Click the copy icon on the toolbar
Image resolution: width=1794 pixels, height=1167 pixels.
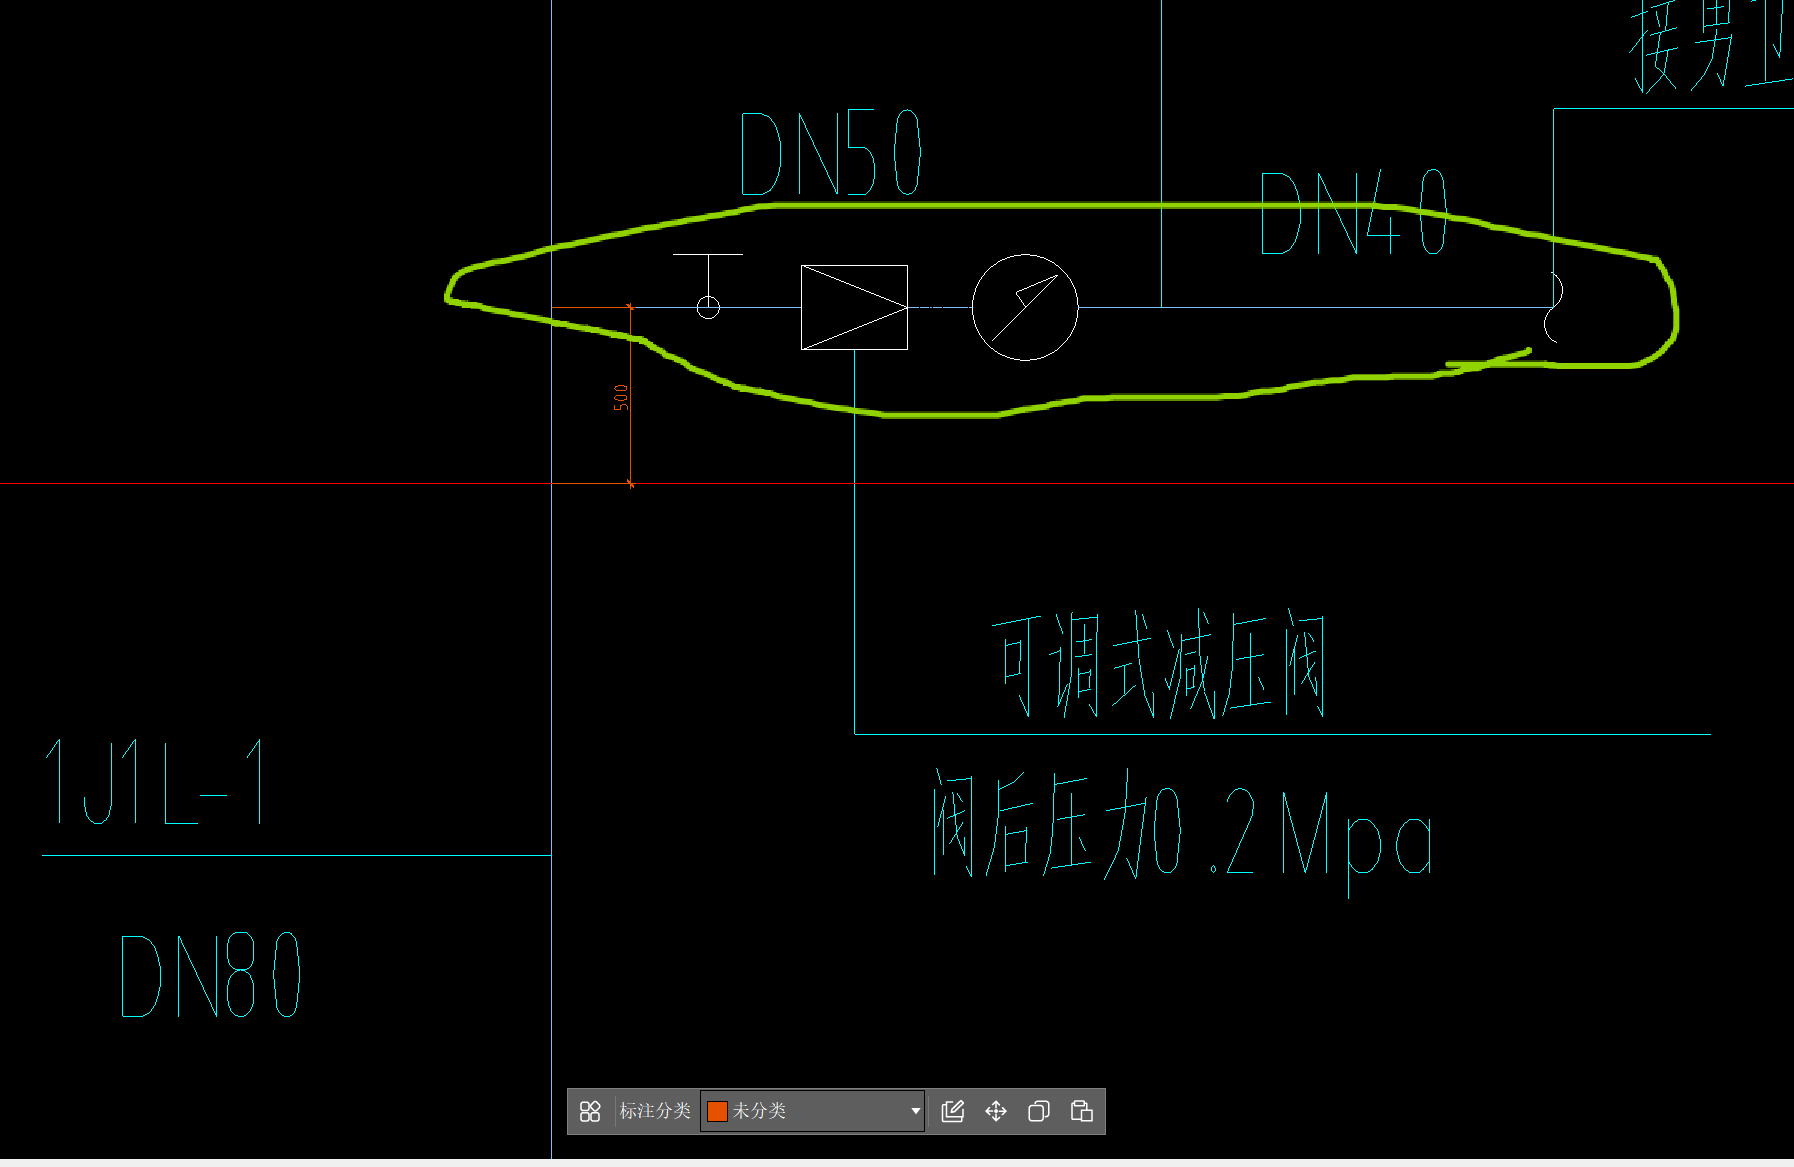click(1038, 1111)
